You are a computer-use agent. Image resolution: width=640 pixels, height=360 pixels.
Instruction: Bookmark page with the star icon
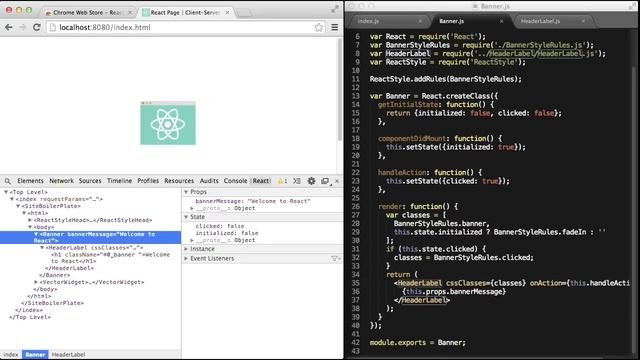319,27
